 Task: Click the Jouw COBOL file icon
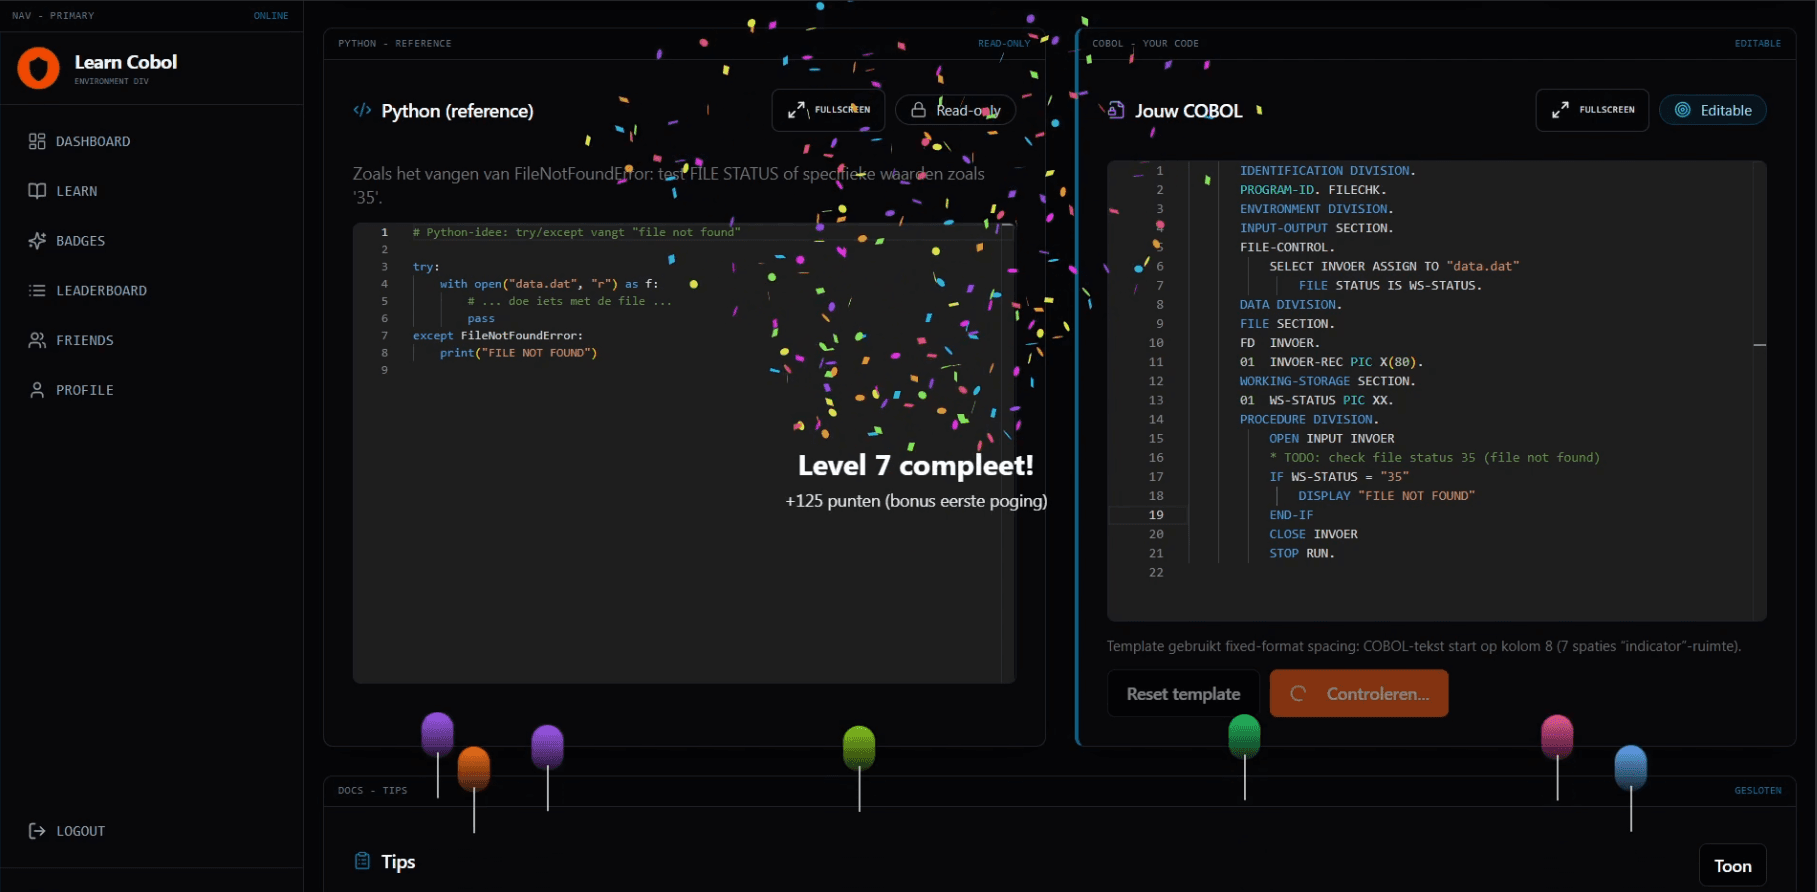1116,110
